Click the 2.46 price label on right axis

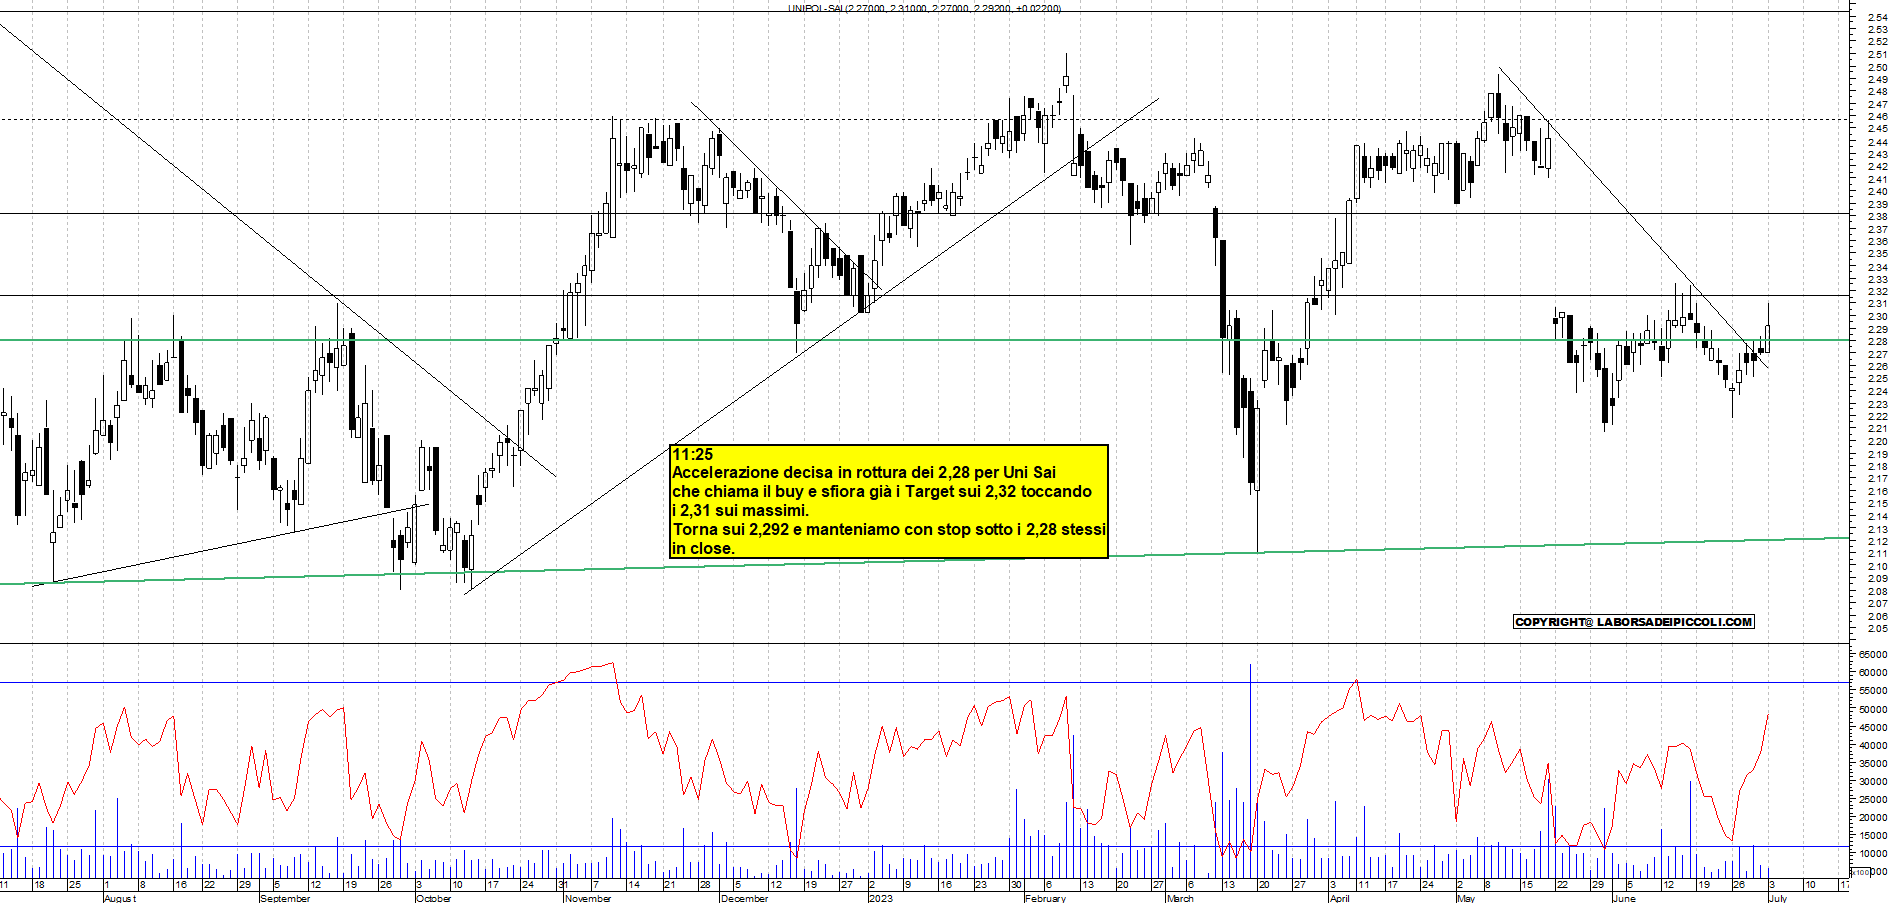pos(1877,117)
